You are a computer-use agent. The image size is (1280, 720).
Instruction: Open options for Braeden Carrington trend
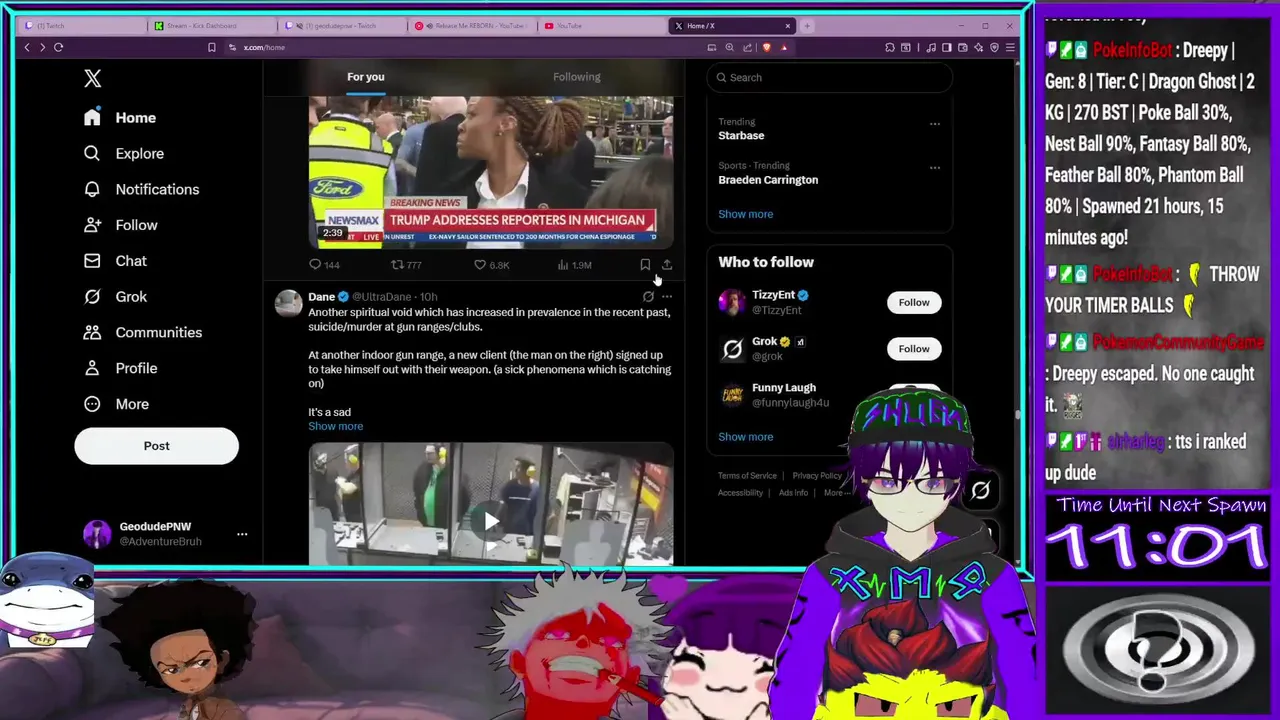tap(935, 168)
